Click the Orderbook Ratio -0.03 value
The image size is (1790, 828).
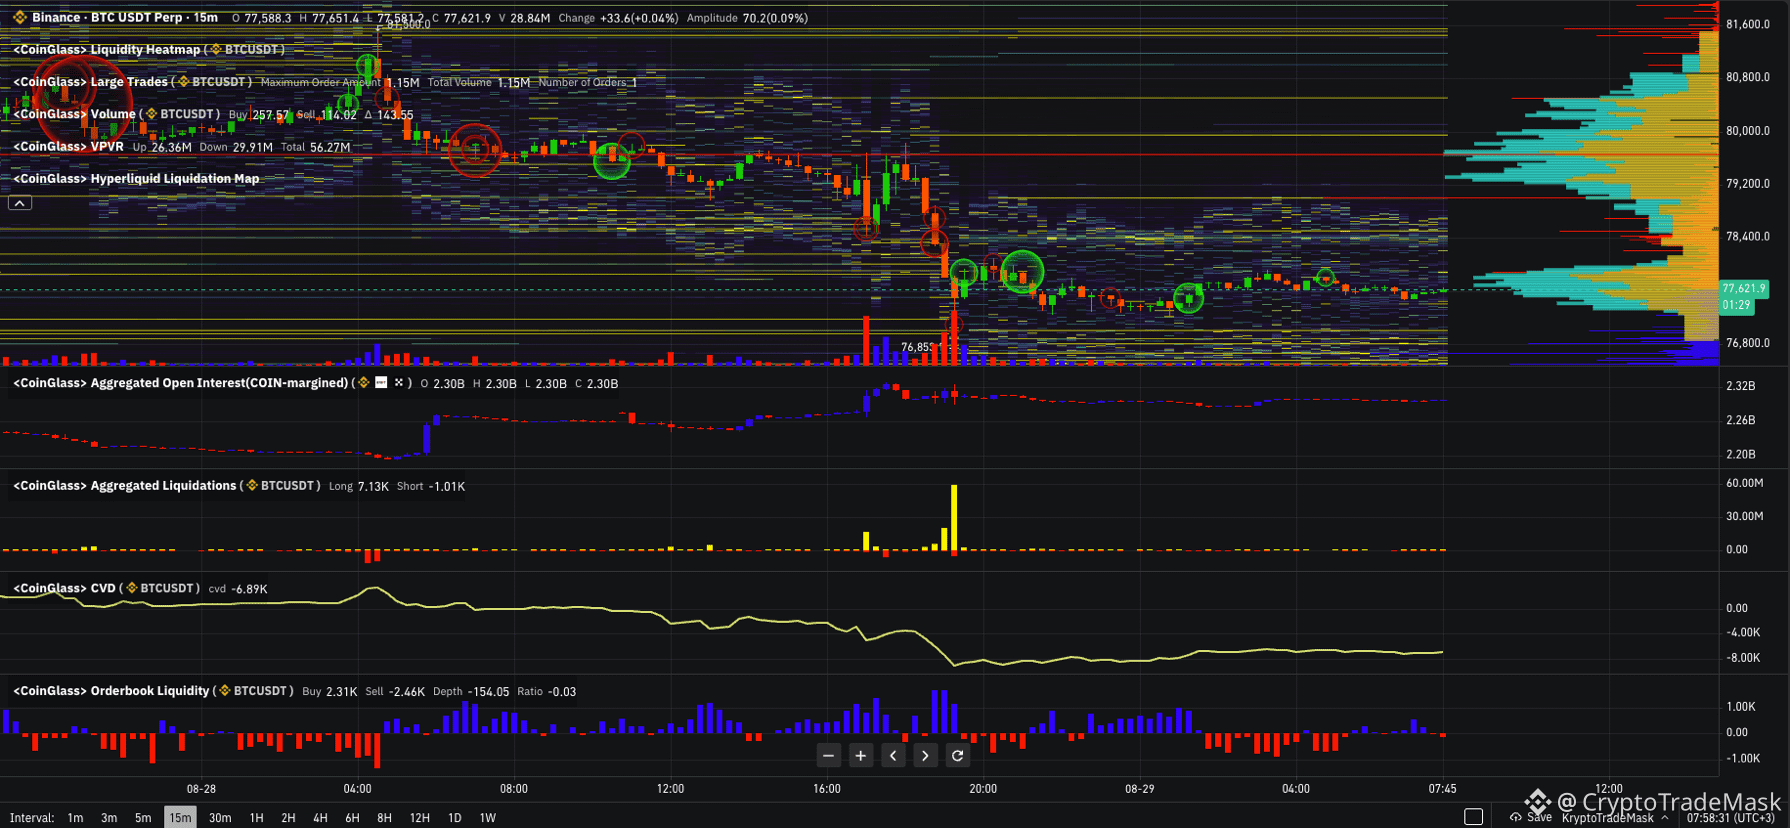click(x=547, y=691)
